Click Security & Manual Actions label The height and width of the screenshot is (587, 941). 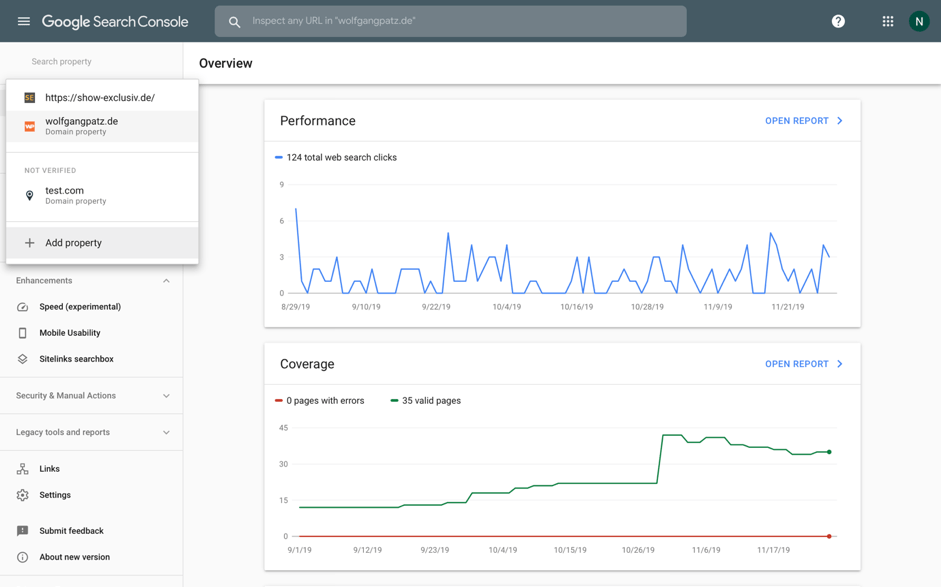coord(66,396)
